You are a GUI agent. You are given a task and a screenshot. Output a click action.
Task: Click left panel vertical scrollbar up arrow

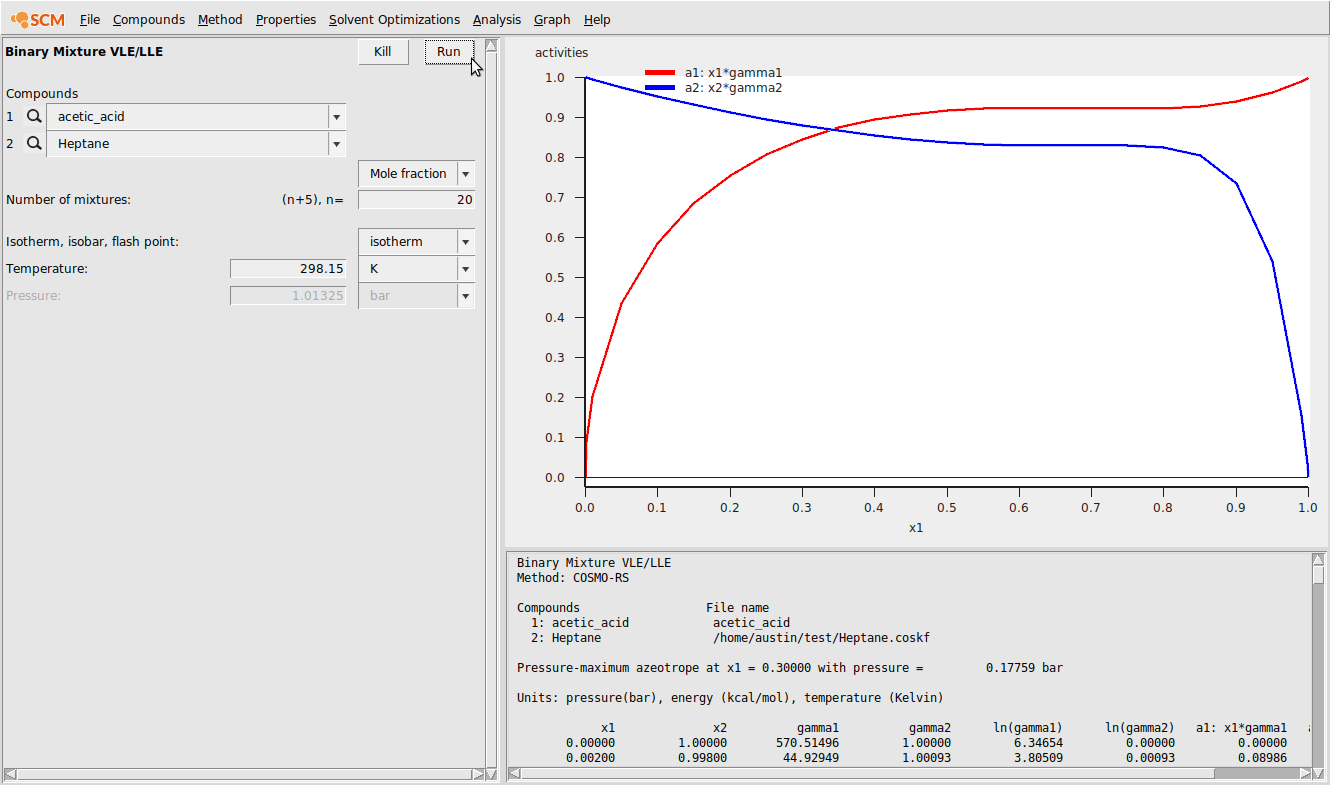click(491, 46)
